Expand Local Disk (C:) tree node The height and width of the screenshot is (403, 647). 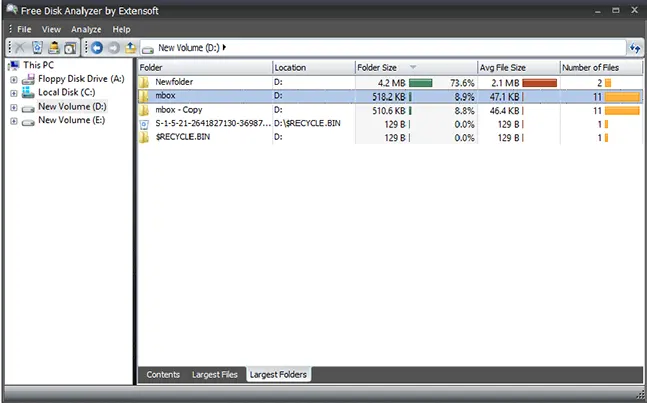[14, 93]
